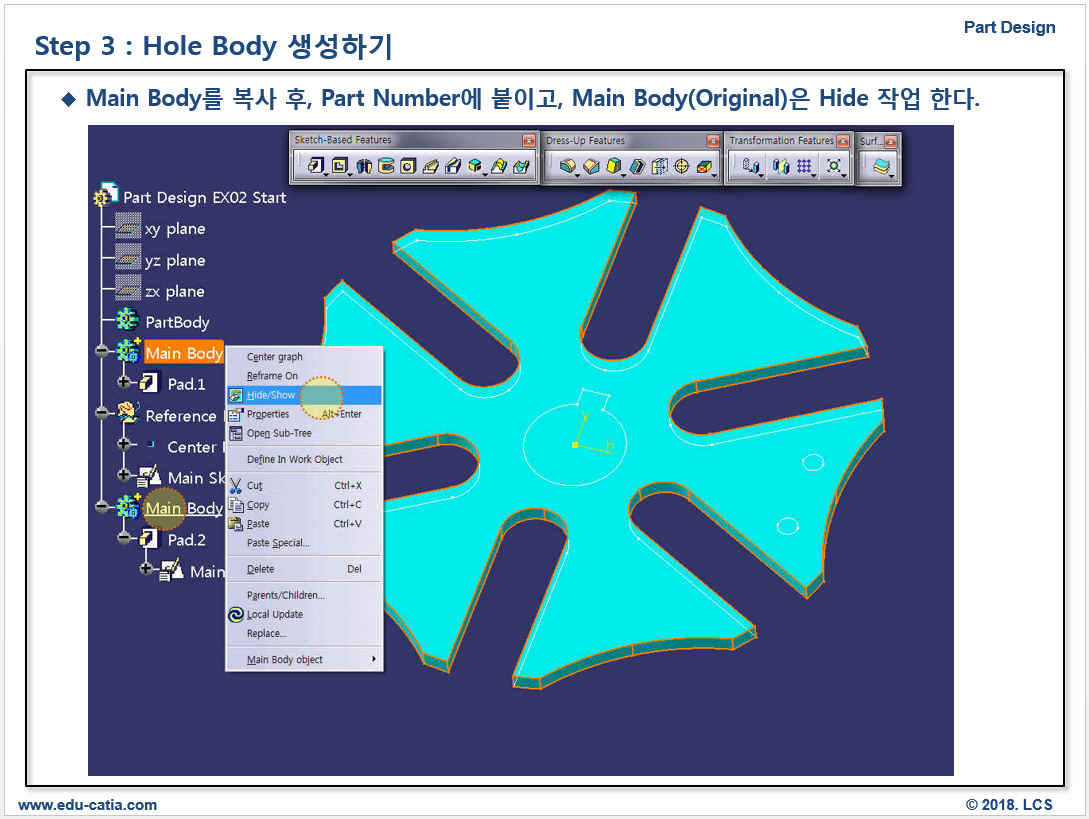Open the www.edu-catia.com link
The height and width of the screenshot is (819, 1089).
(x=88, y=805)
